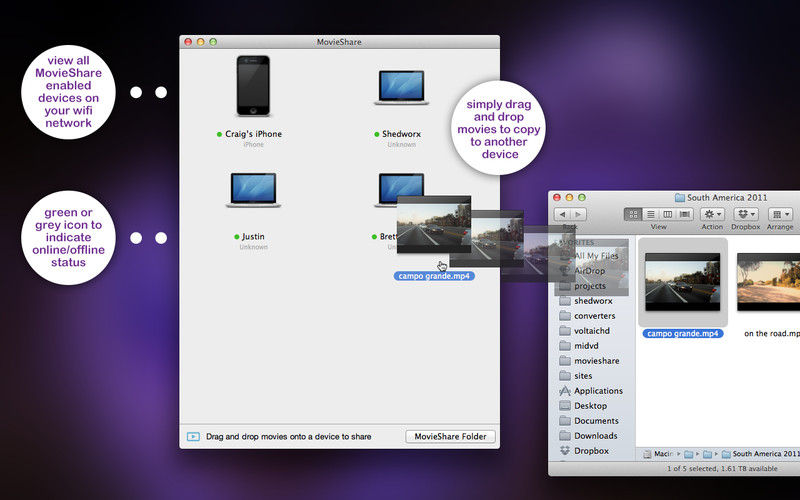Select the on the road video thumbnail
This screenshot has width=800, height=500.
(x=768, y=282)
